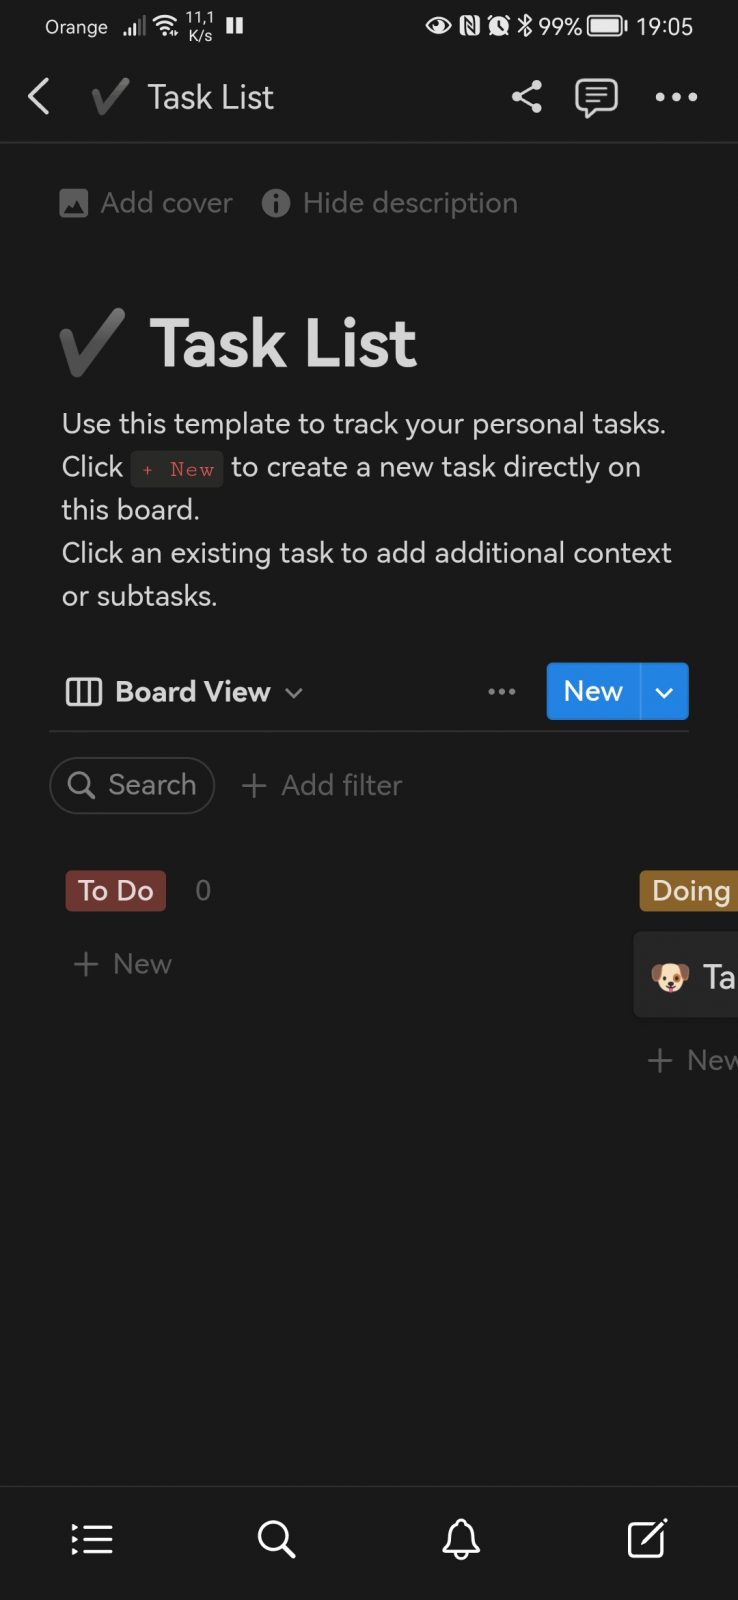
Task: Click Add filter
Action: (322, 785)
